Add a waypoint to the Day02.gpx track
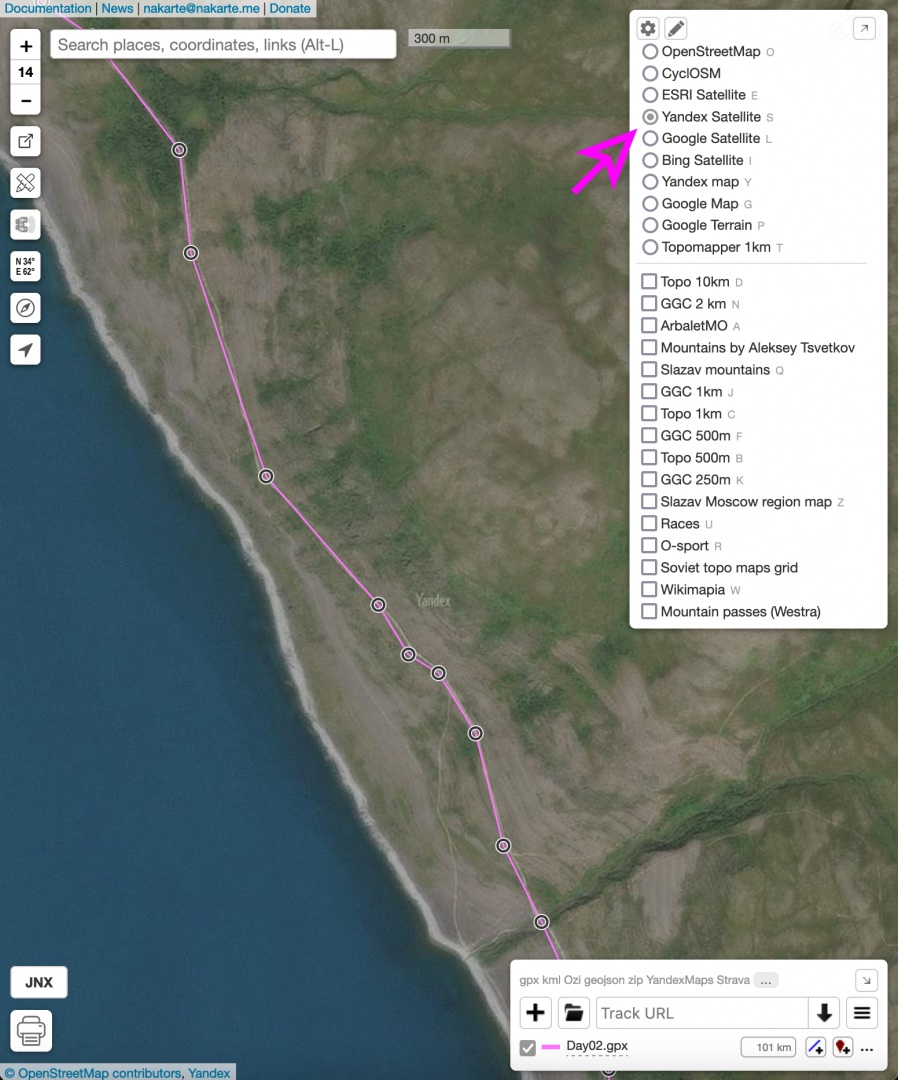This screenshot has width=898, height=1080. point(842,1047)
